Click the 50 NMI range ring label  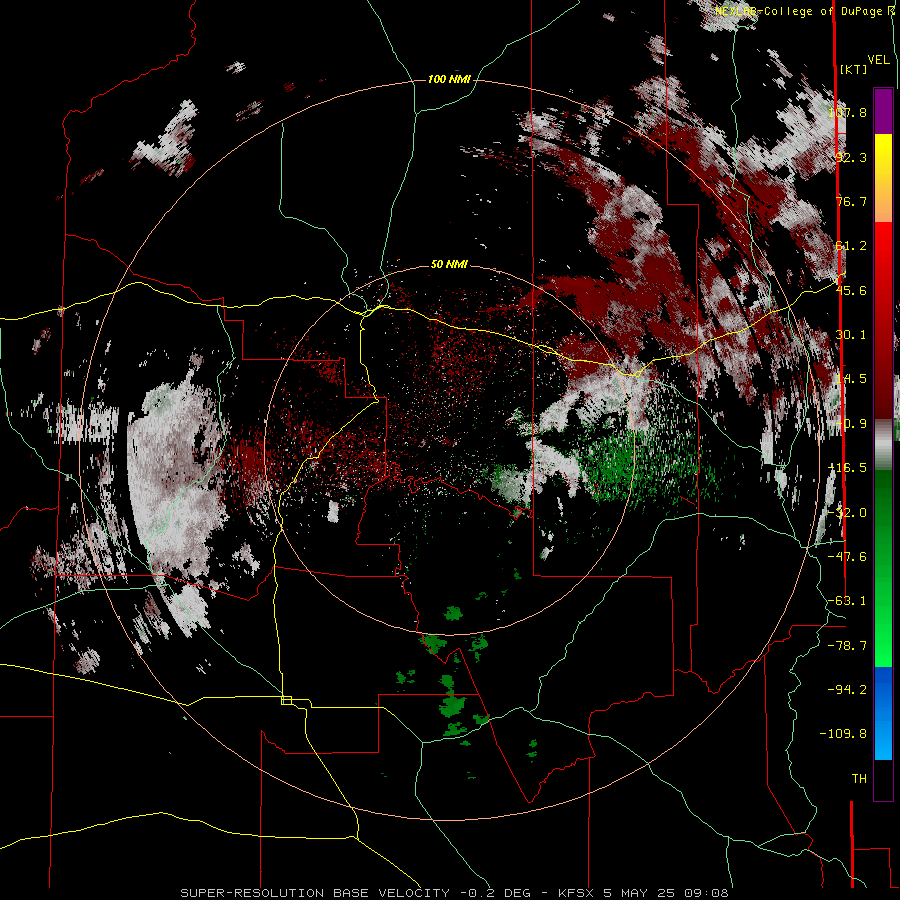click(449, 264)
